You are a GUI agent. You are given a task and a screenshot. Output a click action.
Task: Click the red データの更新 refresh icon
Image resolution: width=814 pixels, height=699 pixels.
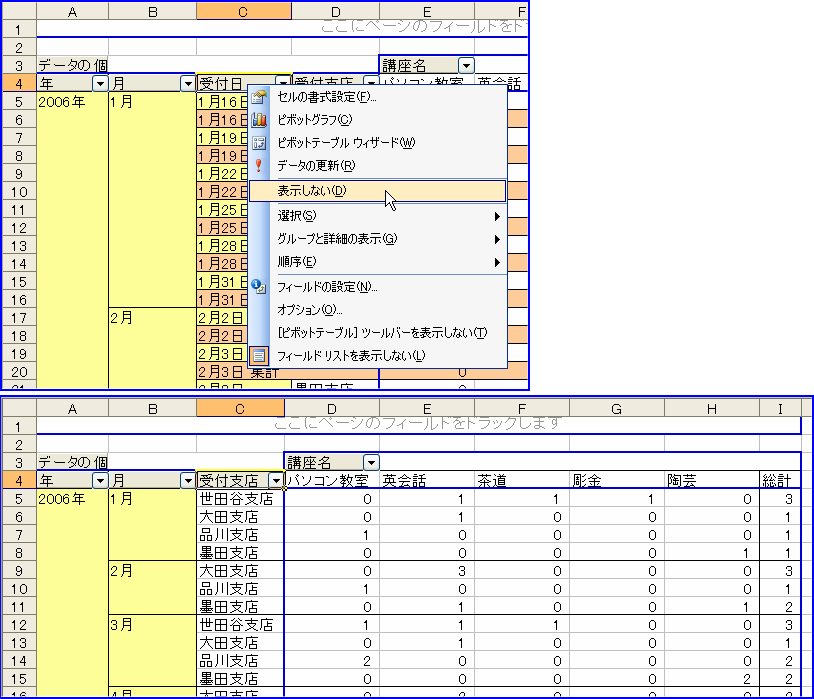(x=258, y=164)
